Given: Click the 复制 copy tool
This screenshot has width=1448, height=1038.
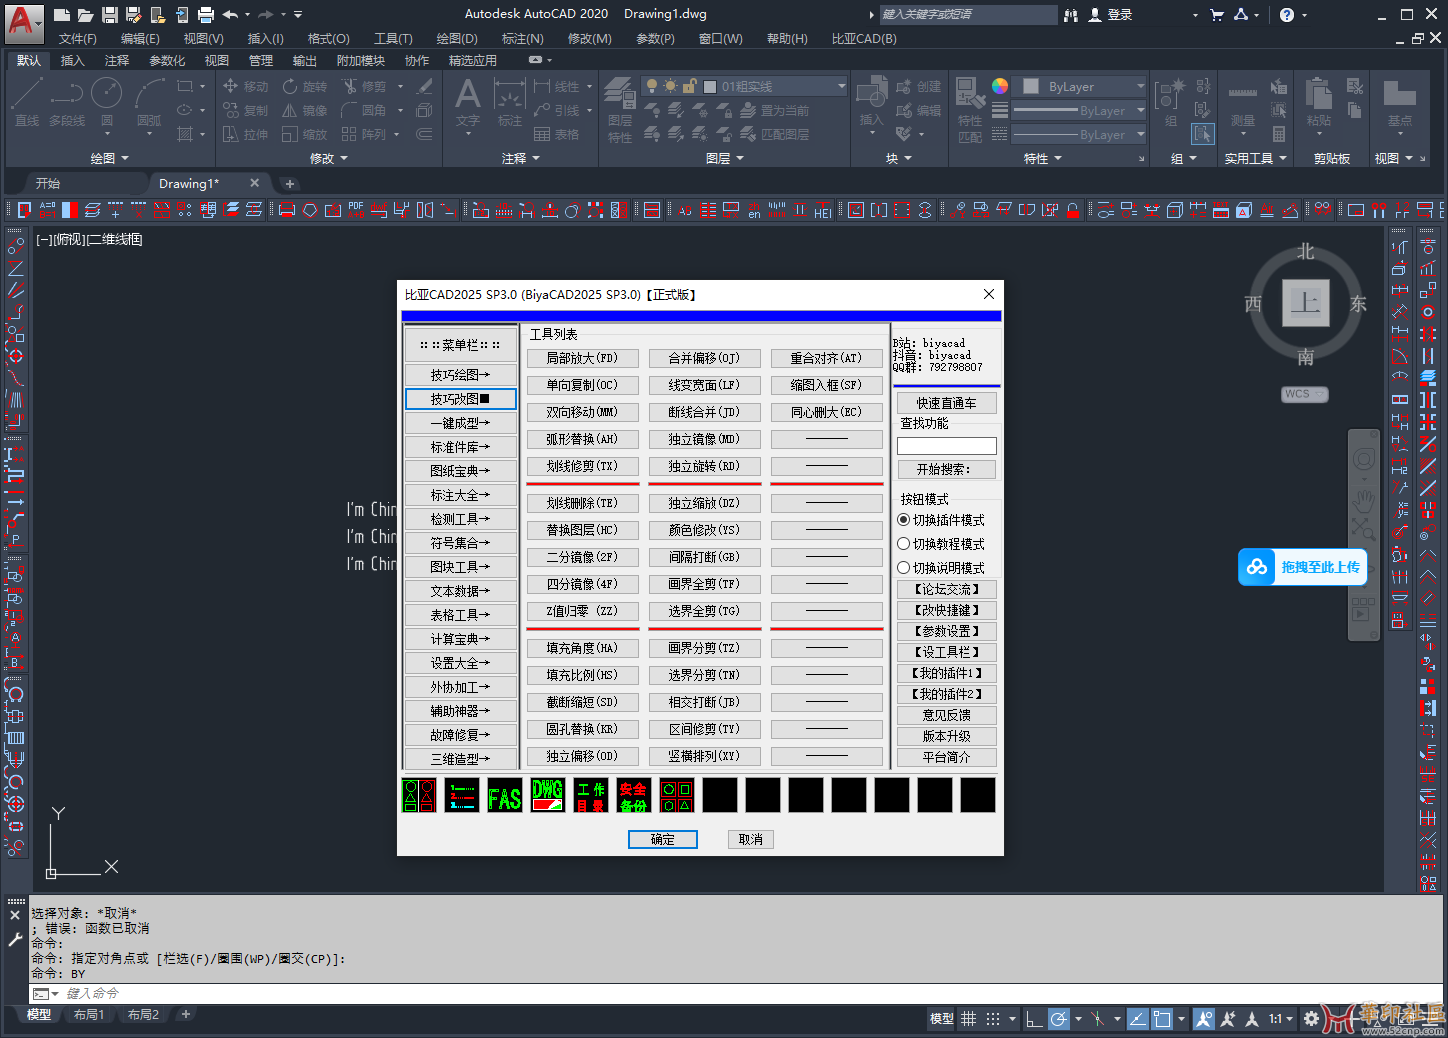Looking at the screenshot, I should click(245, 110).
